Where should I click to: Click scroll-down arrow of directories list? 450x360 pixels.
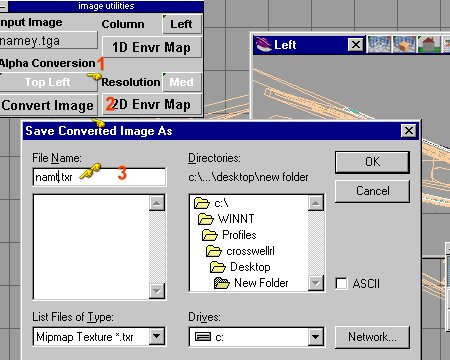315,283
